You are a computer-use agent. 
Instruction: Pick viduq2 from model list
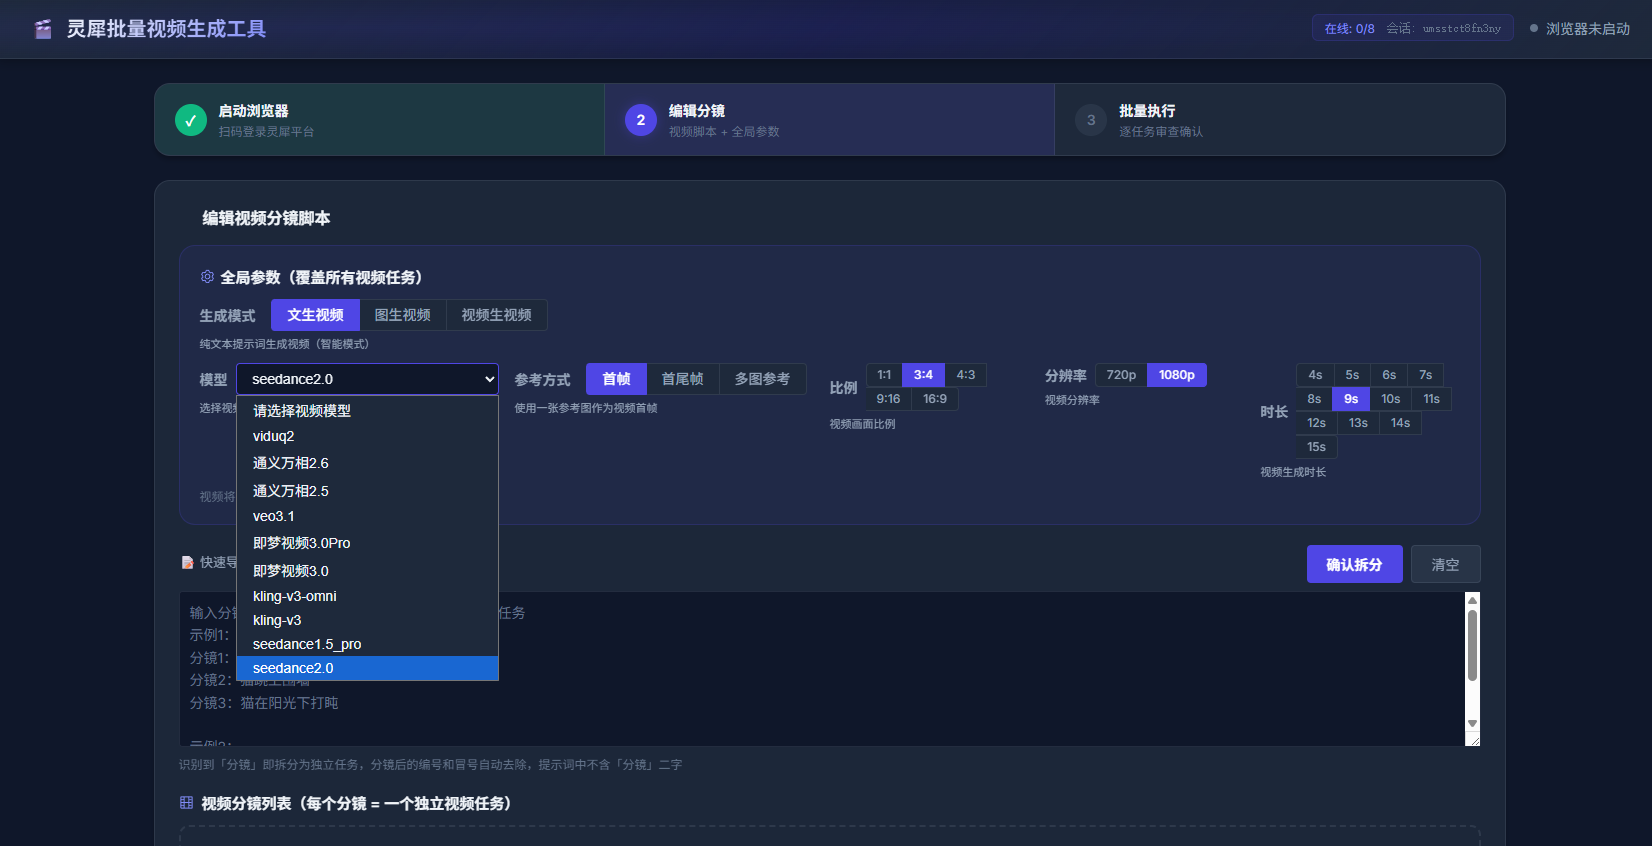pyautogui.click(x=367, y=436)
